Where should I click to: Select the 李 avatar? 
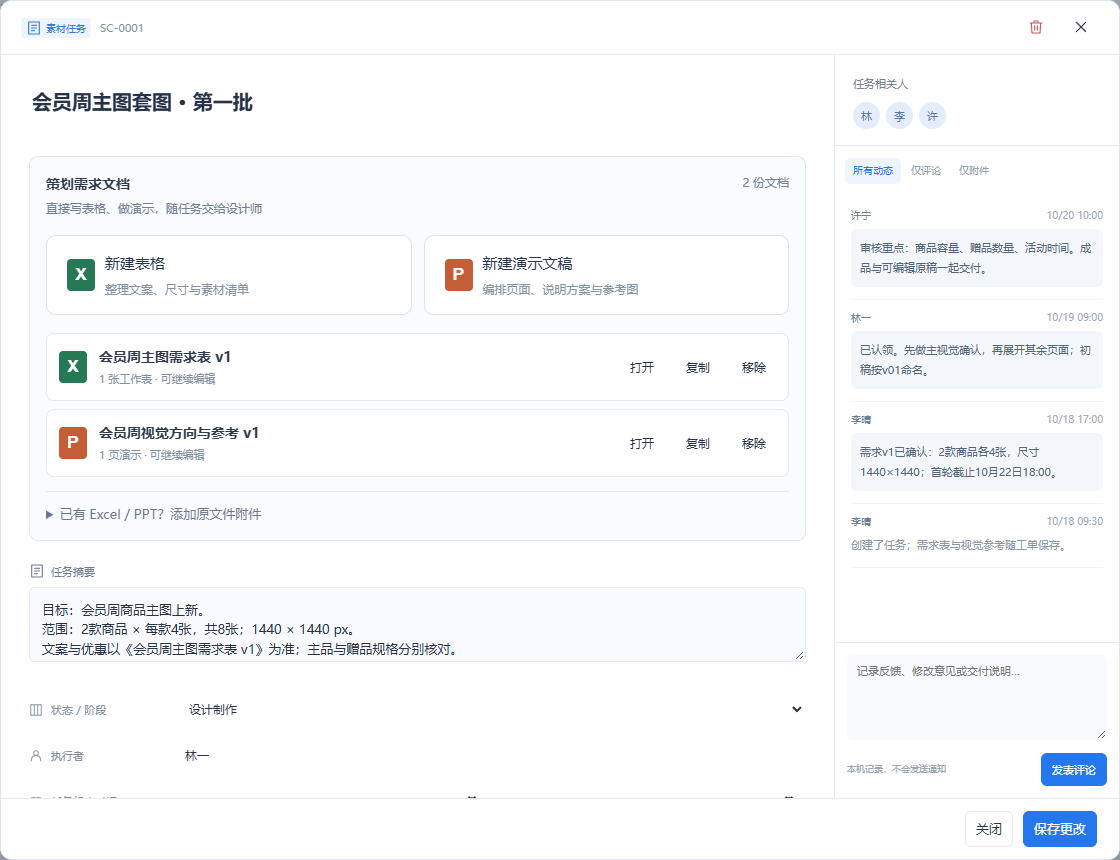(899, 116)
